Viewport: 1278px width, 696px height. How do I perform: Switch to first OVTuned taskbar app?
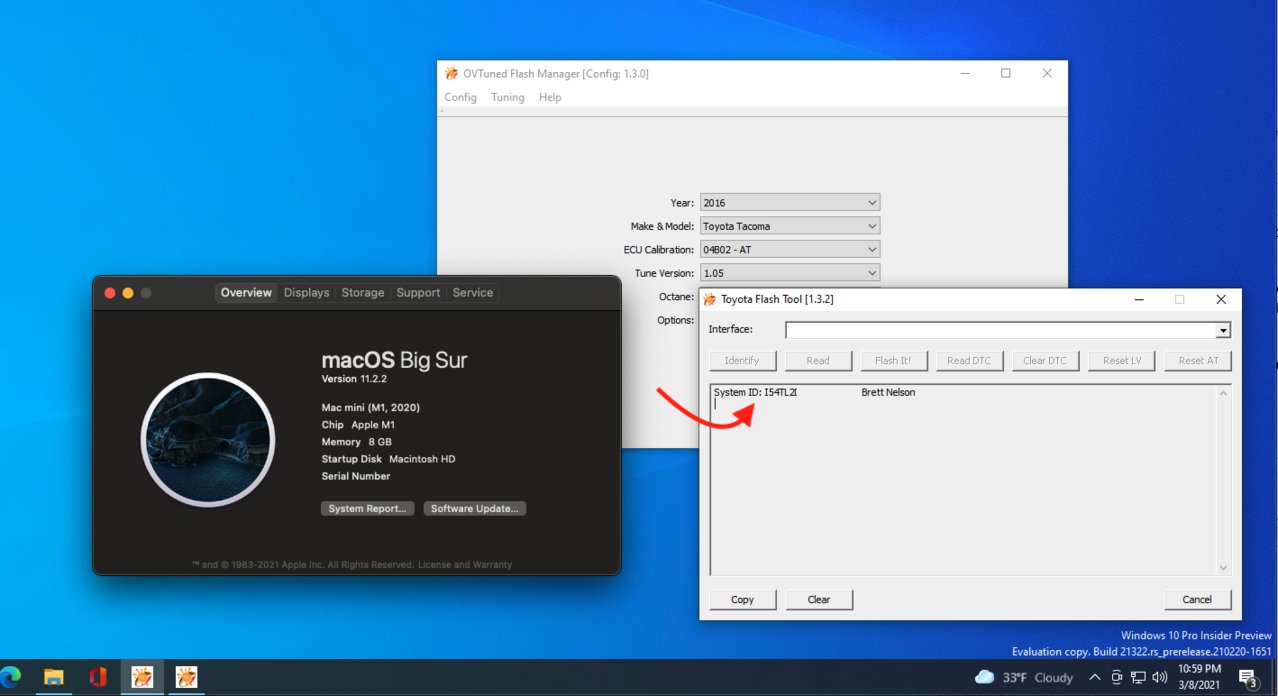143,677
